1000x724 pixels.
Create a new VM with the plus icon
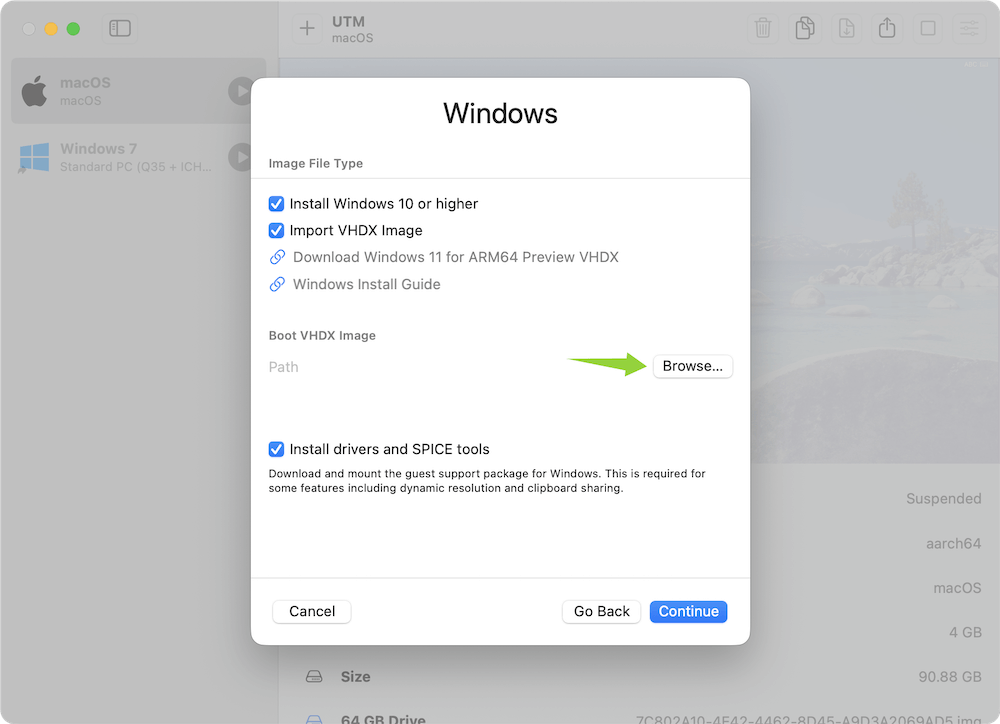[x=306, y=28]
